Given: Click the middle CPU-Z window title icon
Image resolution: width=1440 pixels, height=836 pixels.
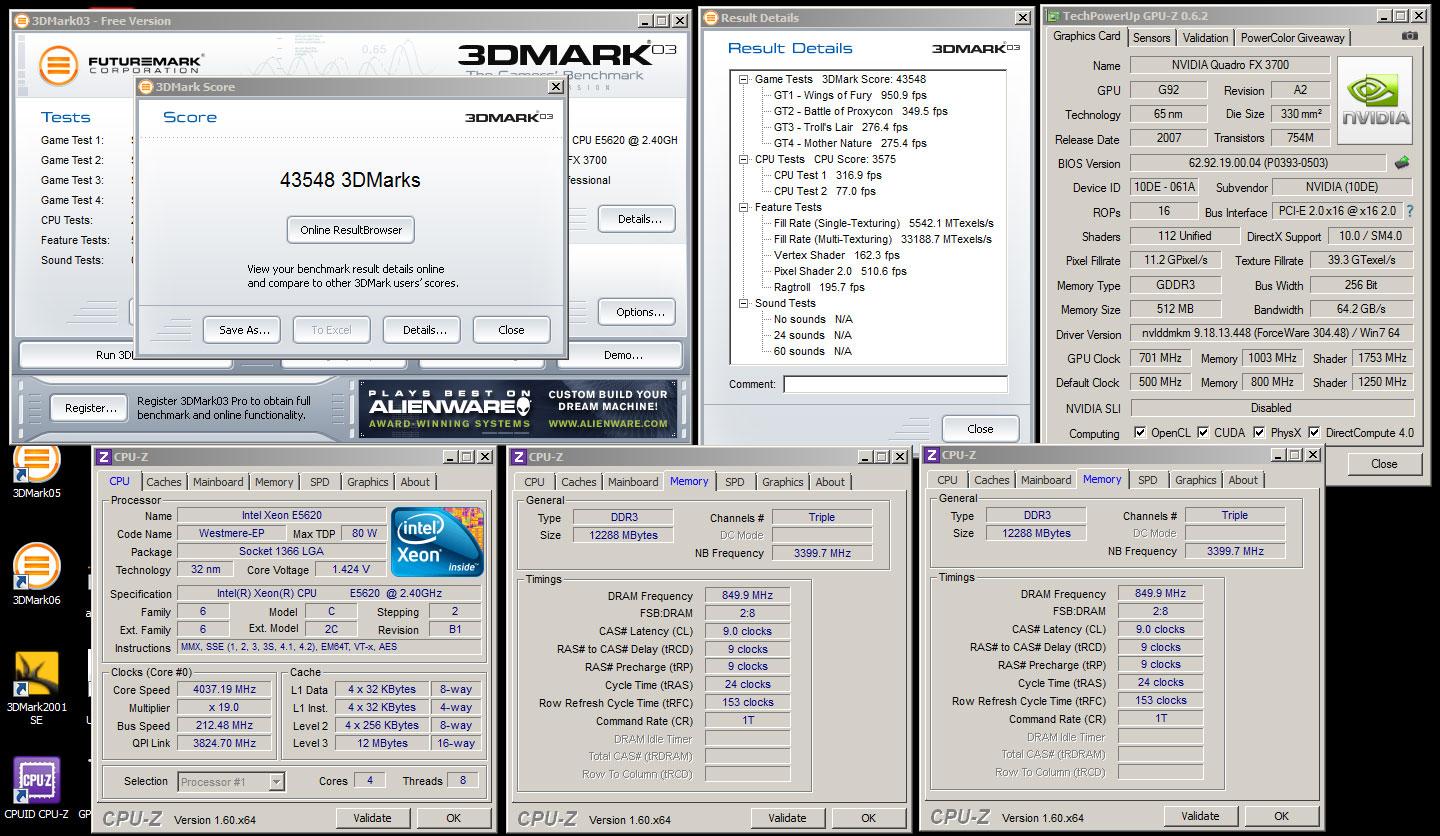Looking at the screenshot, I should pyautogui.click(x=519, y=457).
